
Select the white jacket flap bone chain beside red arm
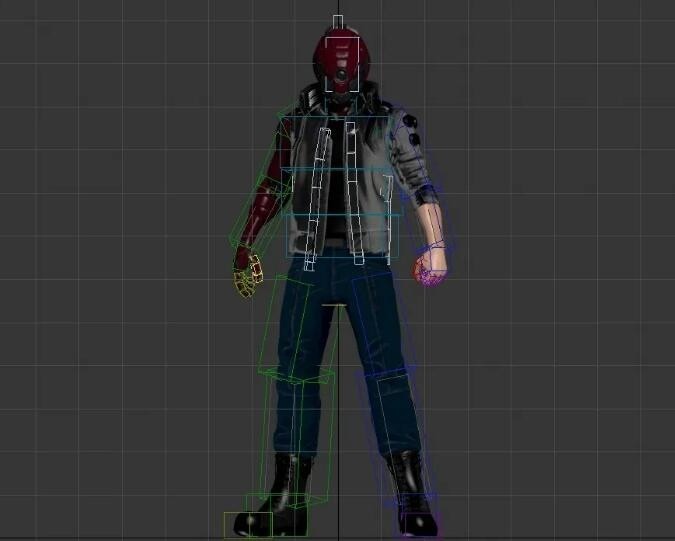316,199
